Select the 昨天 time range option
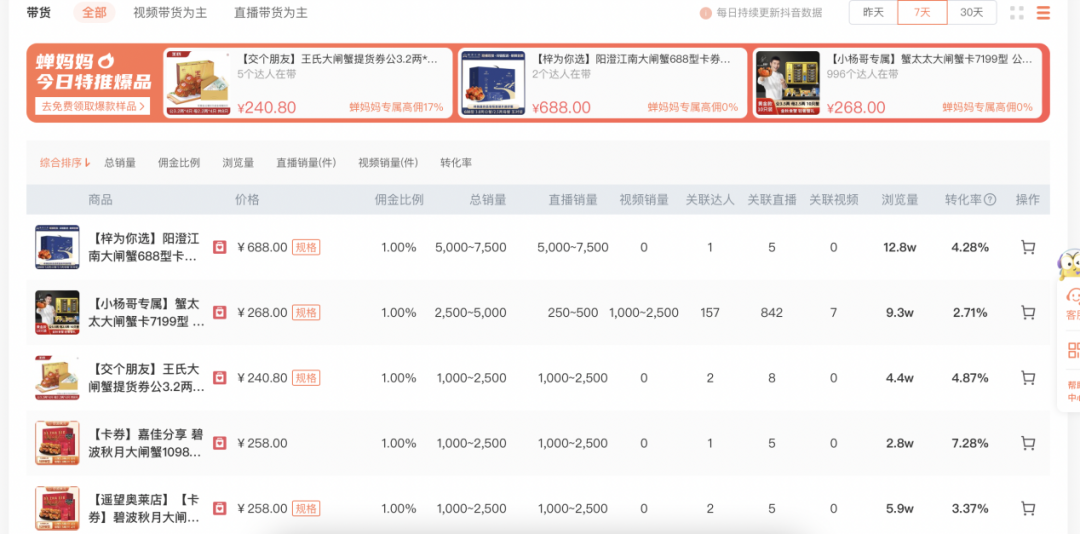 click(873, 13)
